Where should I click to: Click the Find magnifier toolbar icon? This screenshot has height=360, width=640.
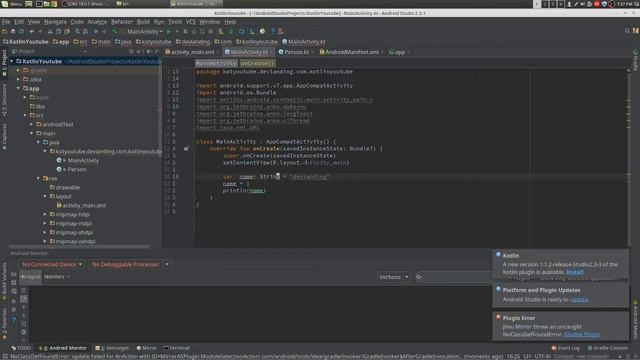click(x=77, y=31)
